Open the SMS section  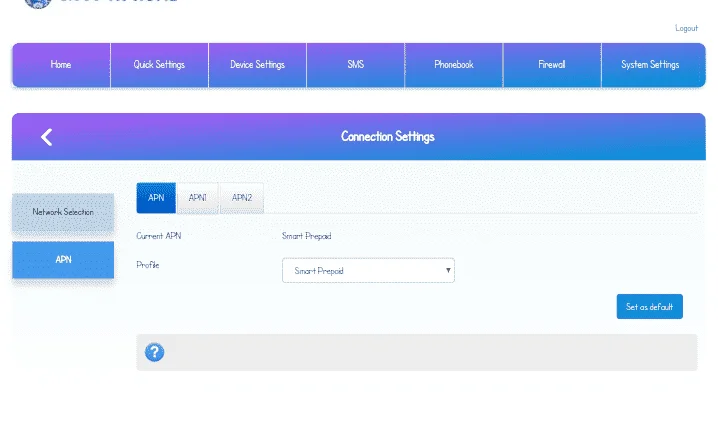tap(356, 65)
